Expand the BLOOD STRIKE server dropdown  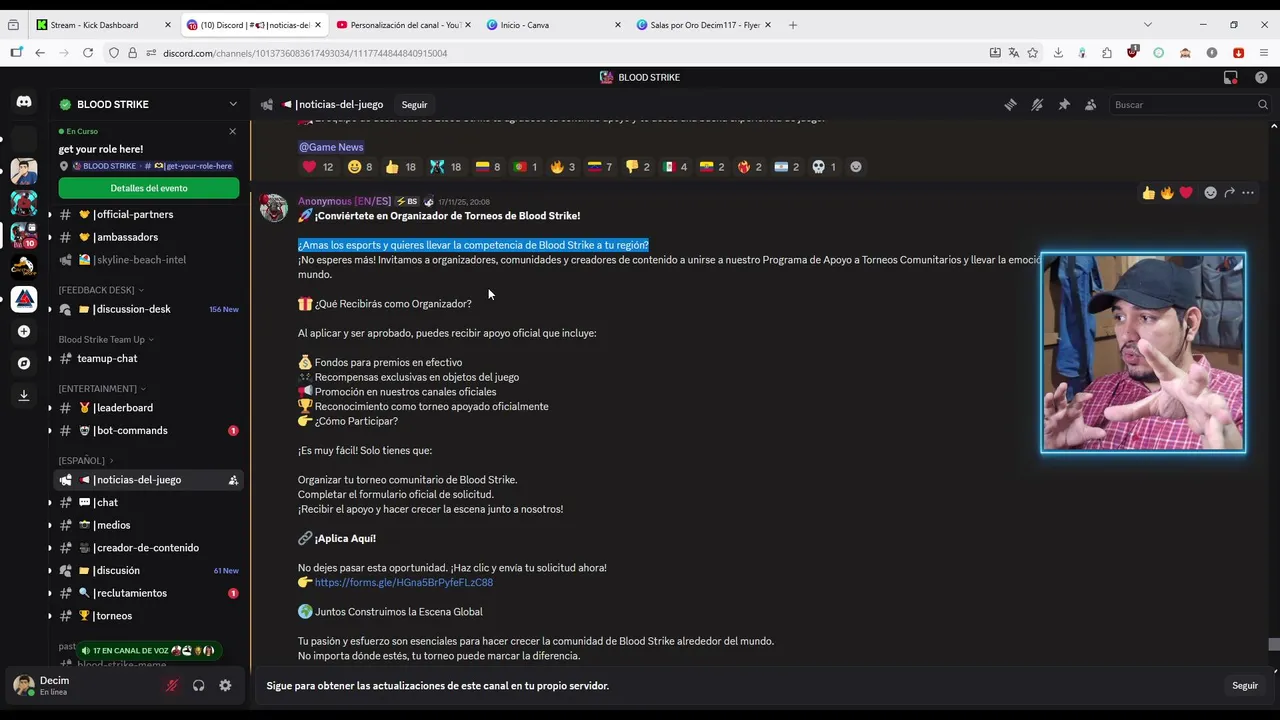(233, 104)
